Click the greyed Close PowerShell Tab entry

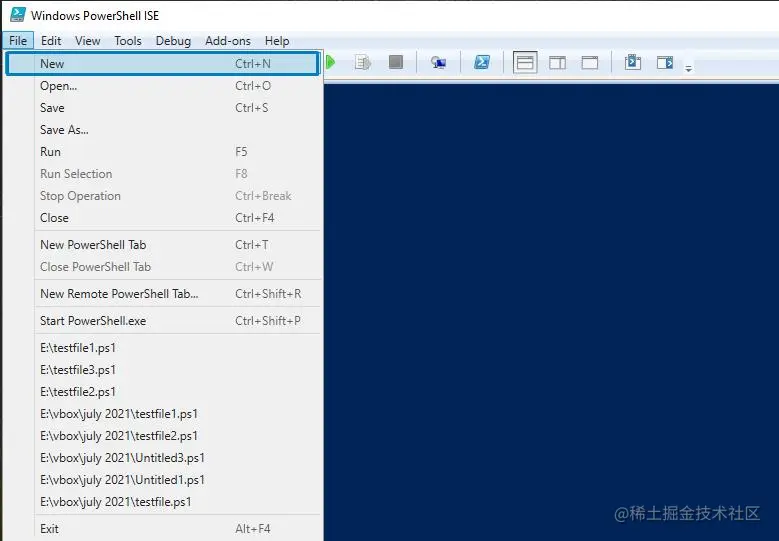162,267
